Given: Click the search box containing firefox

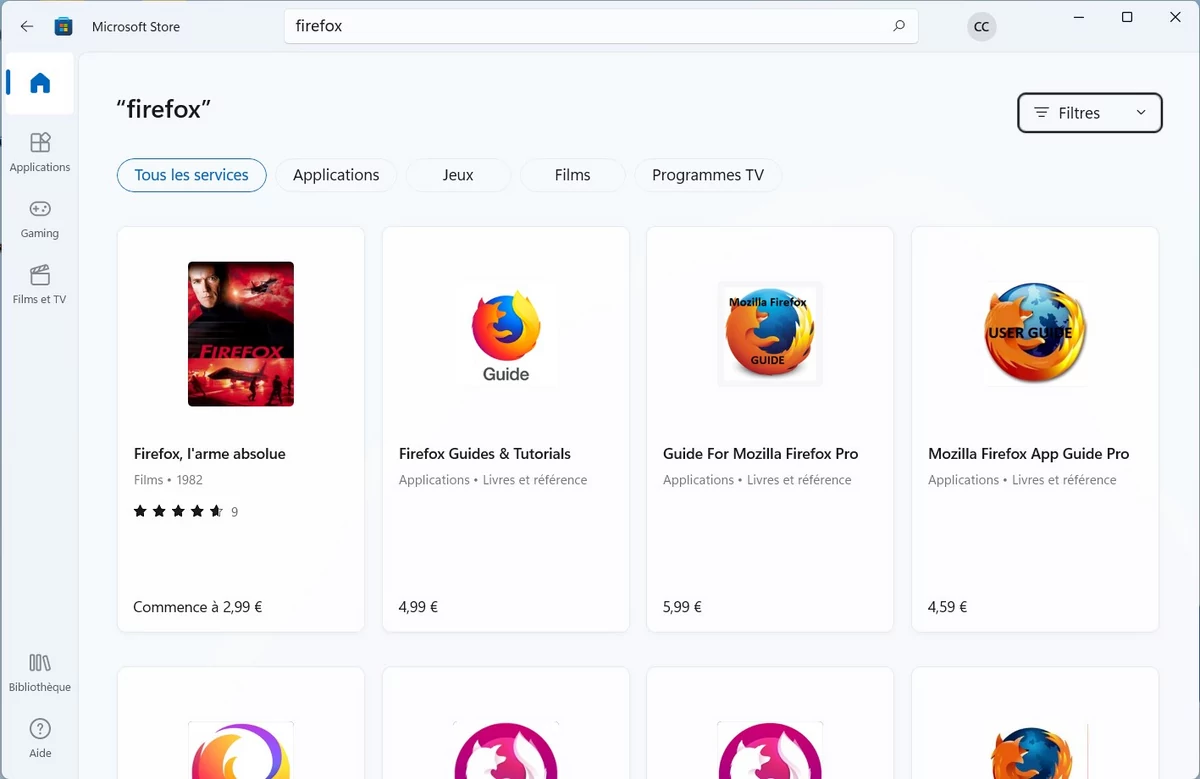Looking at the screenshot, I should pos(601,27).
